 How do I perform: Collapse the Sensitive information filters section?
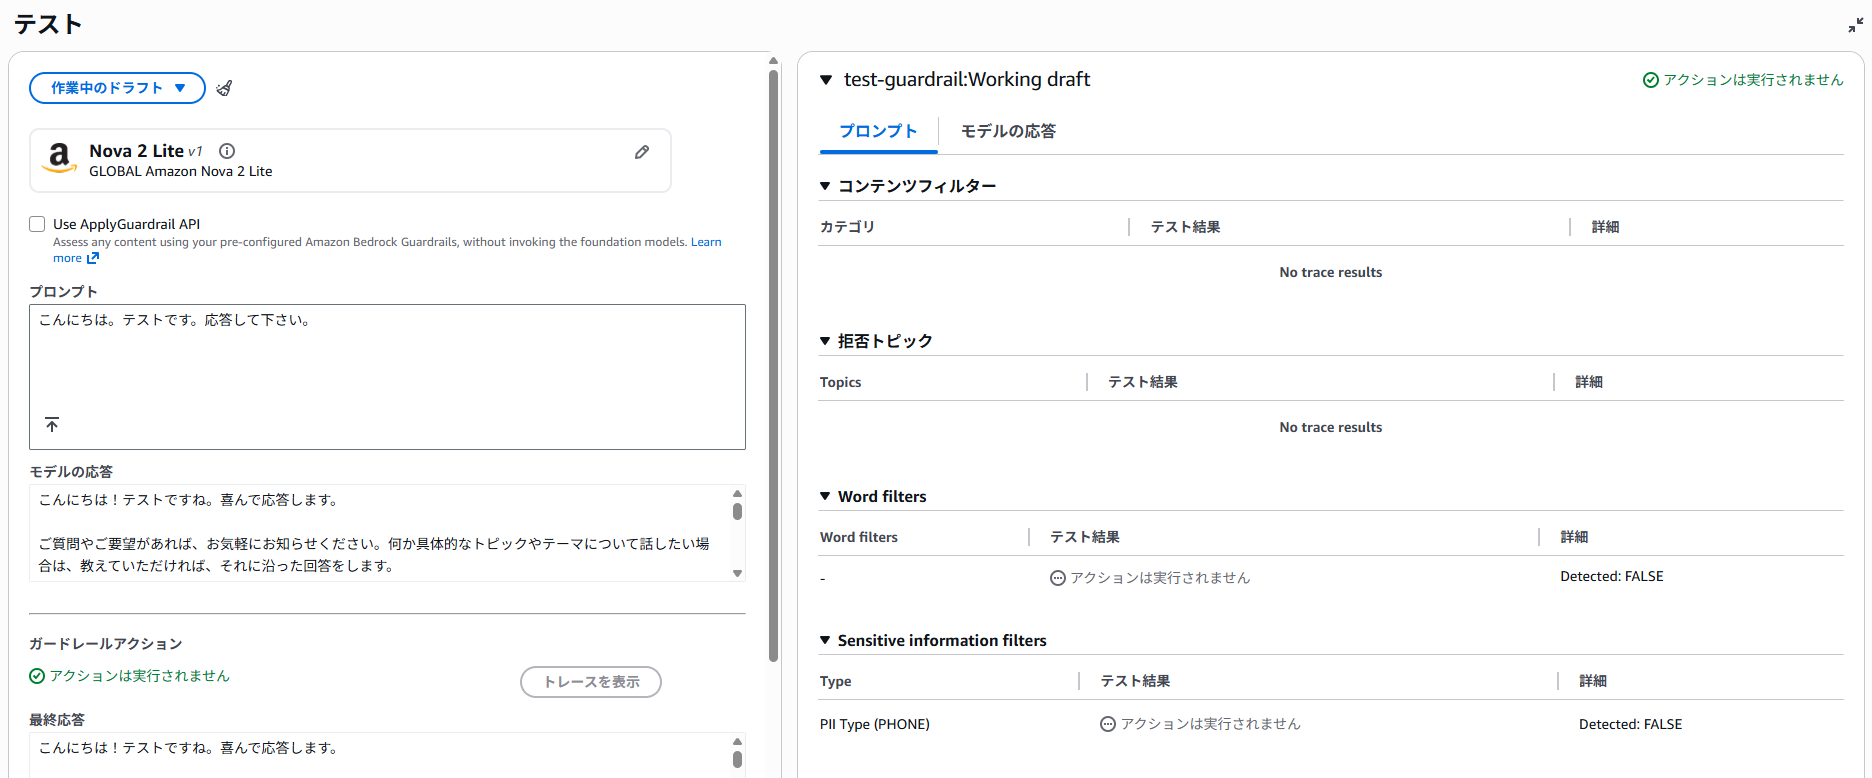point(825,640)
